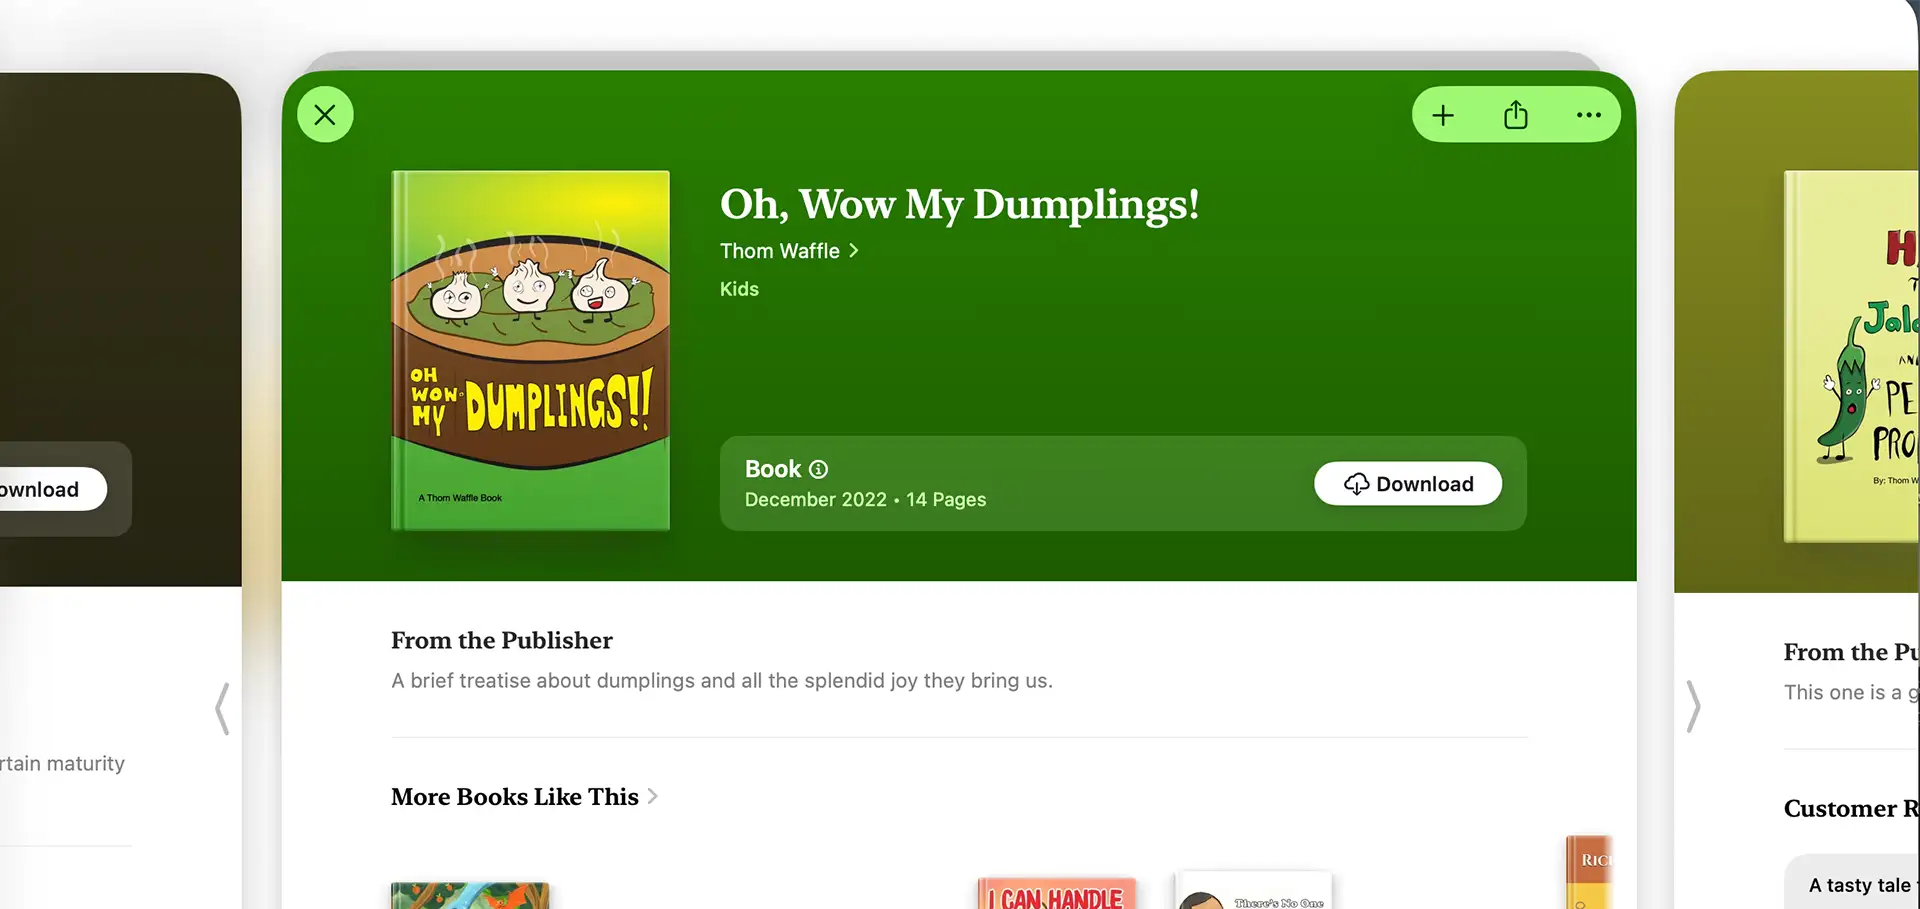Image resolution: width=1920 pixels, height=909 pixels.
Task: Select From the Publisher heading
Action: (x=502, y=640)
